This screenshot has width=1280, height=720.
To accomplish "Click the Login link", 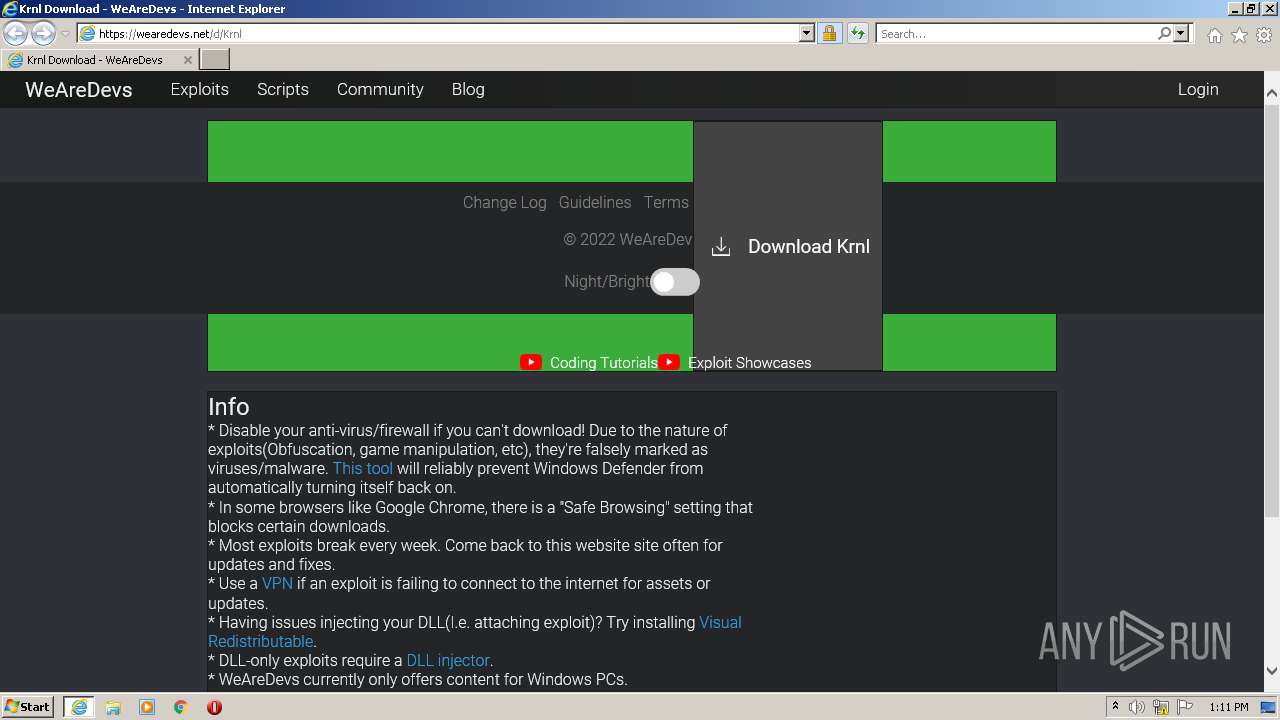I will click(x=1198, y=89).
